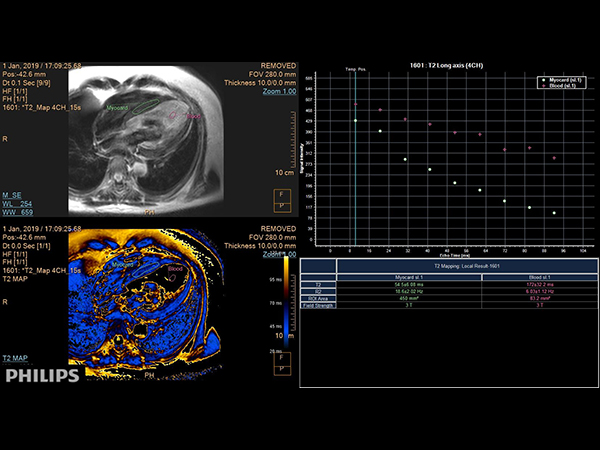Click the Myocard (sl.1) legend entry
Image resolution: width=600 pixels, height=450 pixels.
coord(562,80)
